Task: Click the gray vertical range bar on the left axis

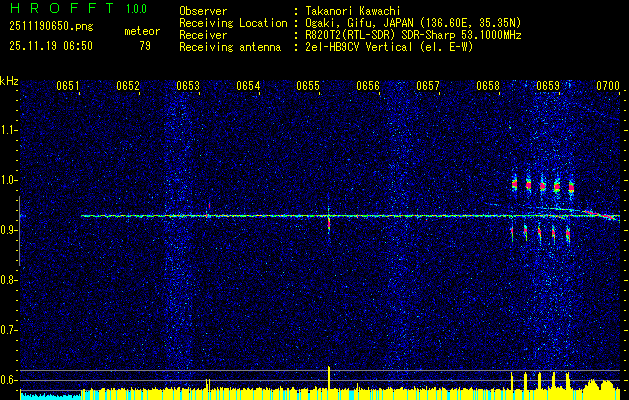Action: point(19,231)
